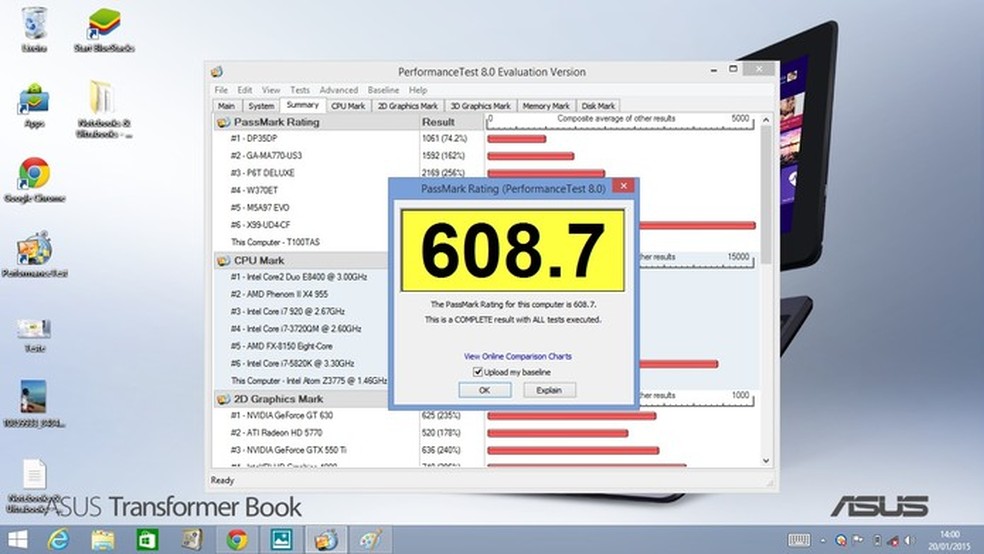The height and width of the screenshot is (554, 984).
Task: Open the Windows Start button
Action: (x=18, y=539)
